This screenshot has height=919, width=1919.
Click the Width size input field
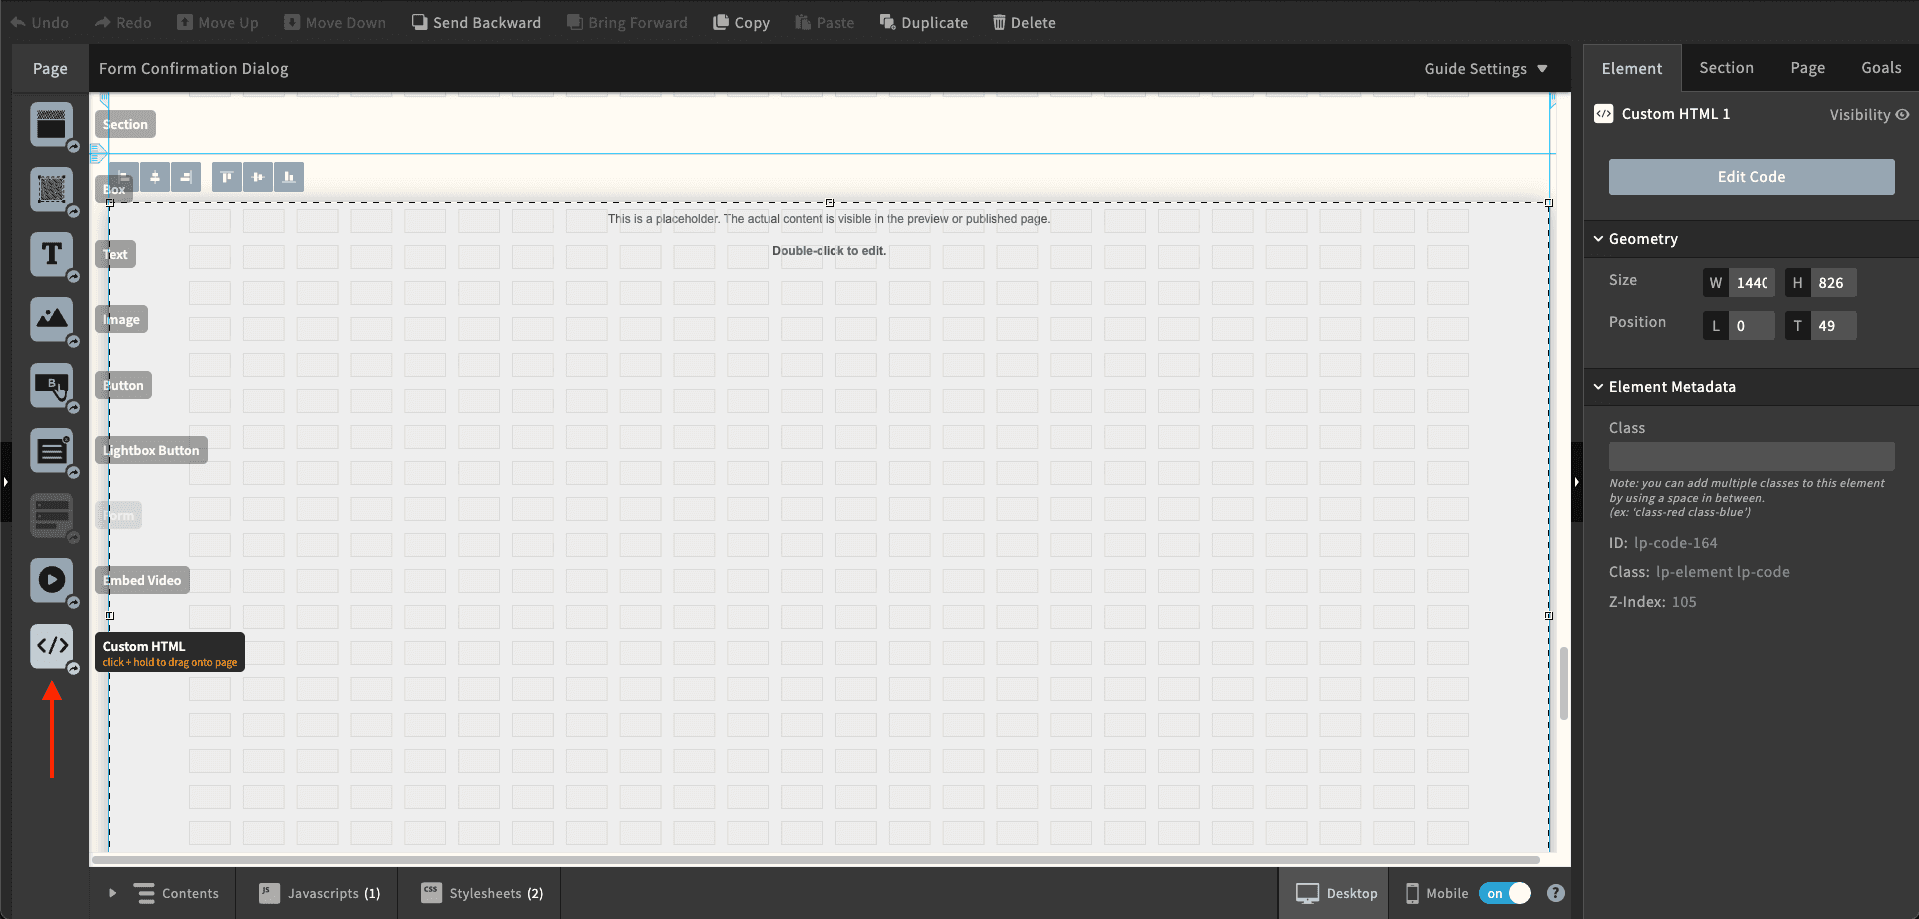click(x=1751, y=283)
